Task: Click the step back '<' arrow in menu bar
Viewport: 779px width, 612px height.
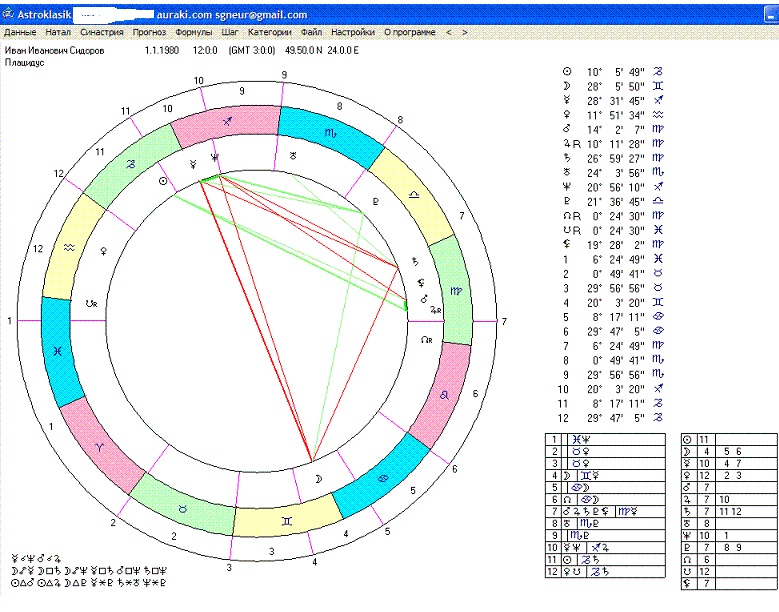Action: 449,32
